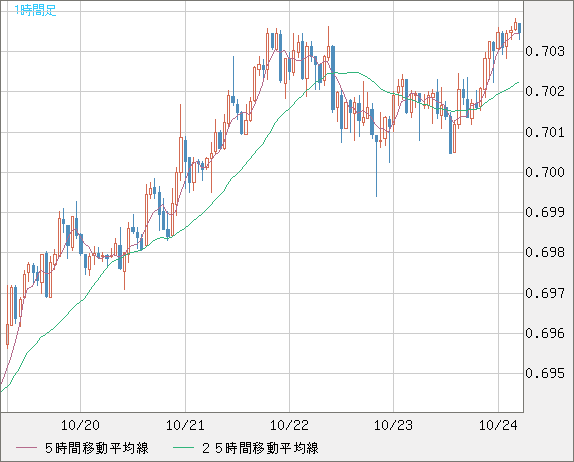This screenshot has width=574, height=462.
Task: Click the 1時間足 chart title label
Action: click(x=35, y=10)
